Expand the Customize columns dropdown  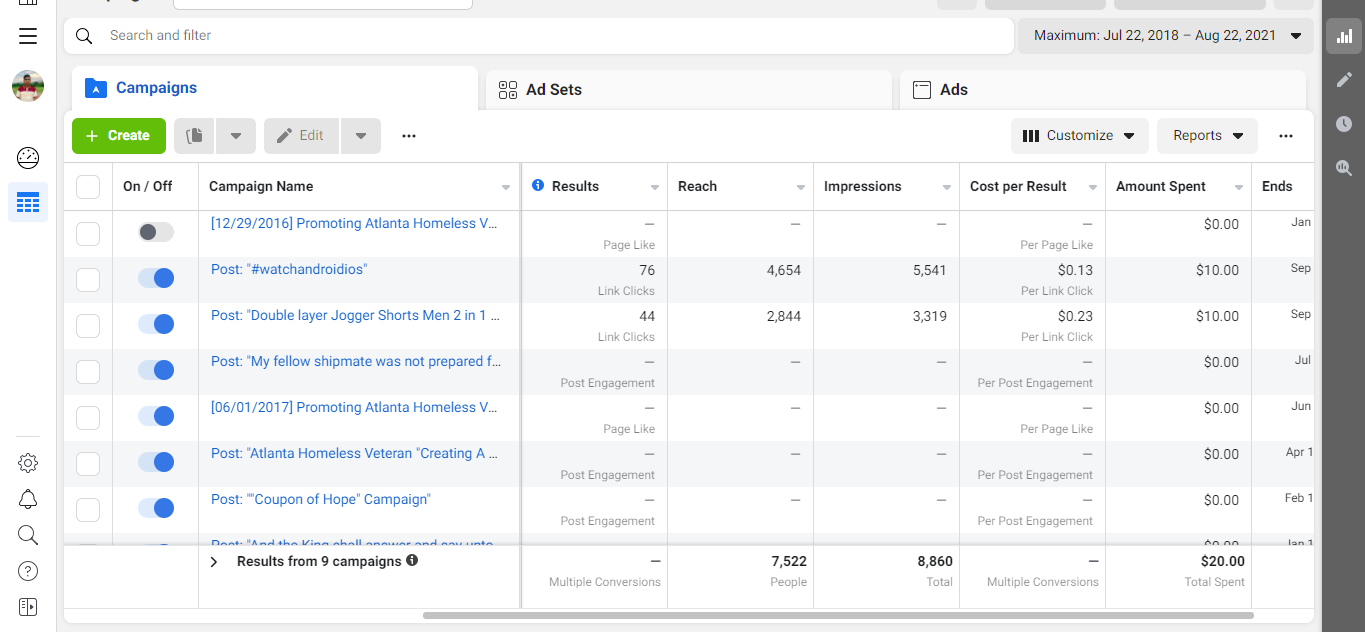pyautogui.click(x=1079, y=136)
